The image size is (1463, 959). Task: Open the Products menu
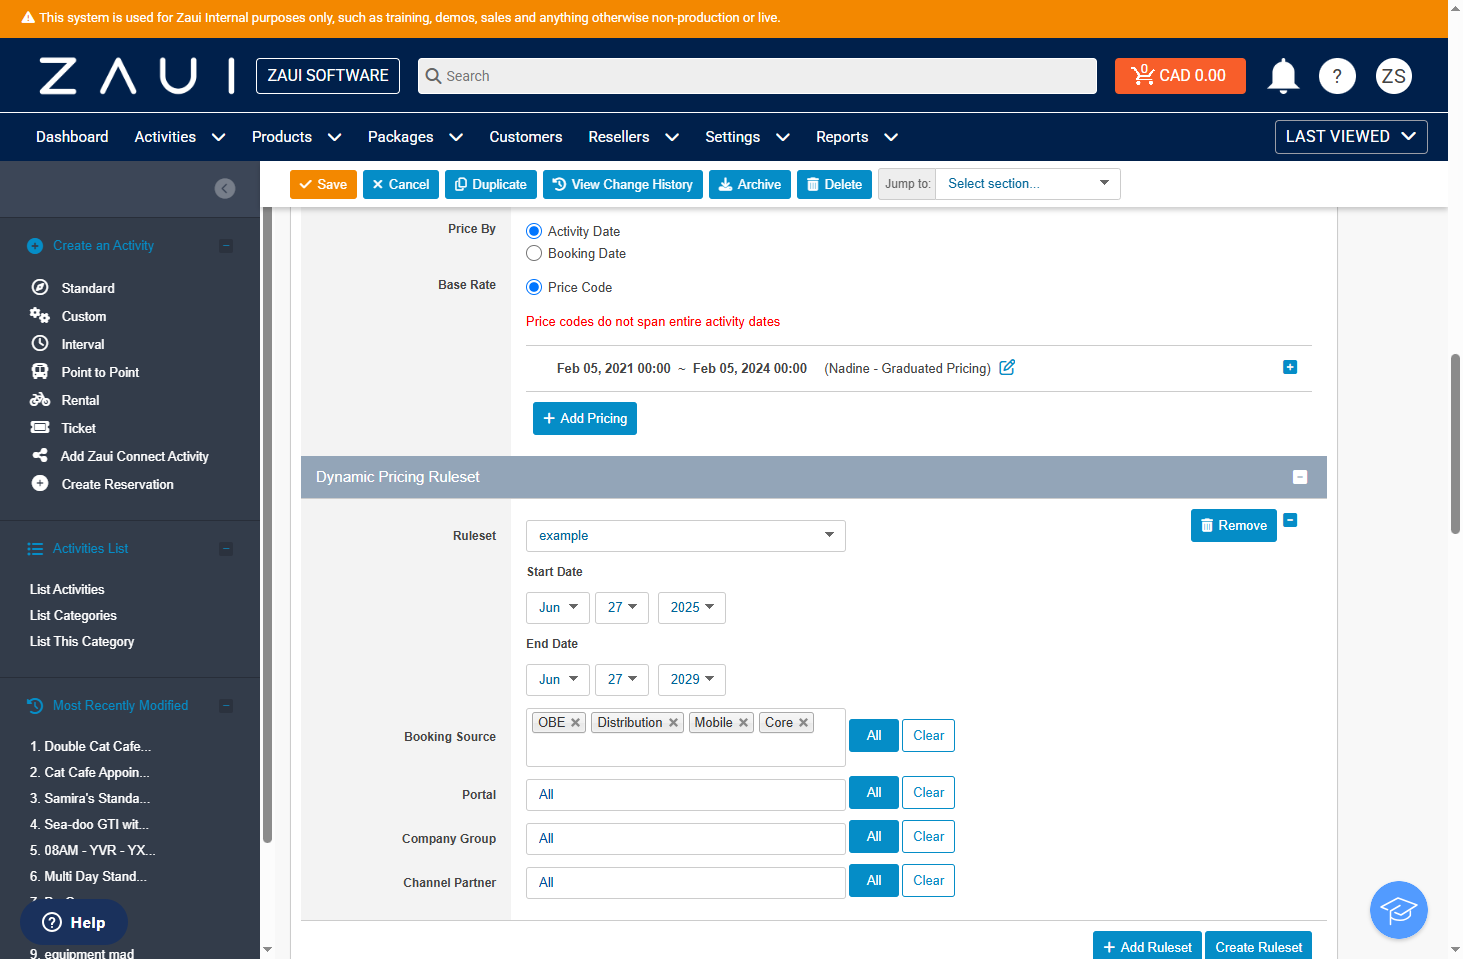click(x=297, y=137)
